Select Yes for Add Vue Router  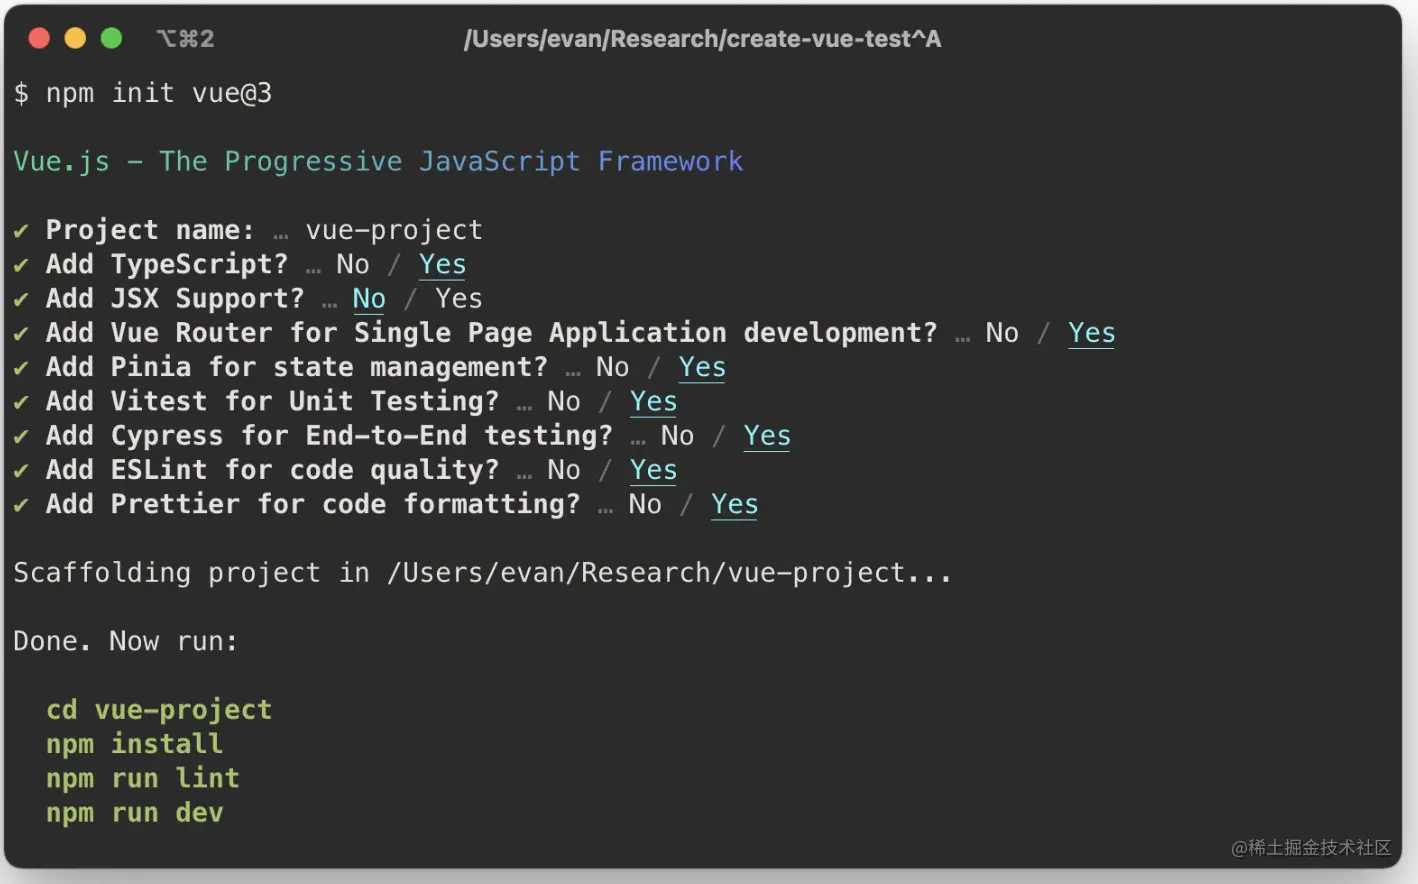[x=1092, y=333]
